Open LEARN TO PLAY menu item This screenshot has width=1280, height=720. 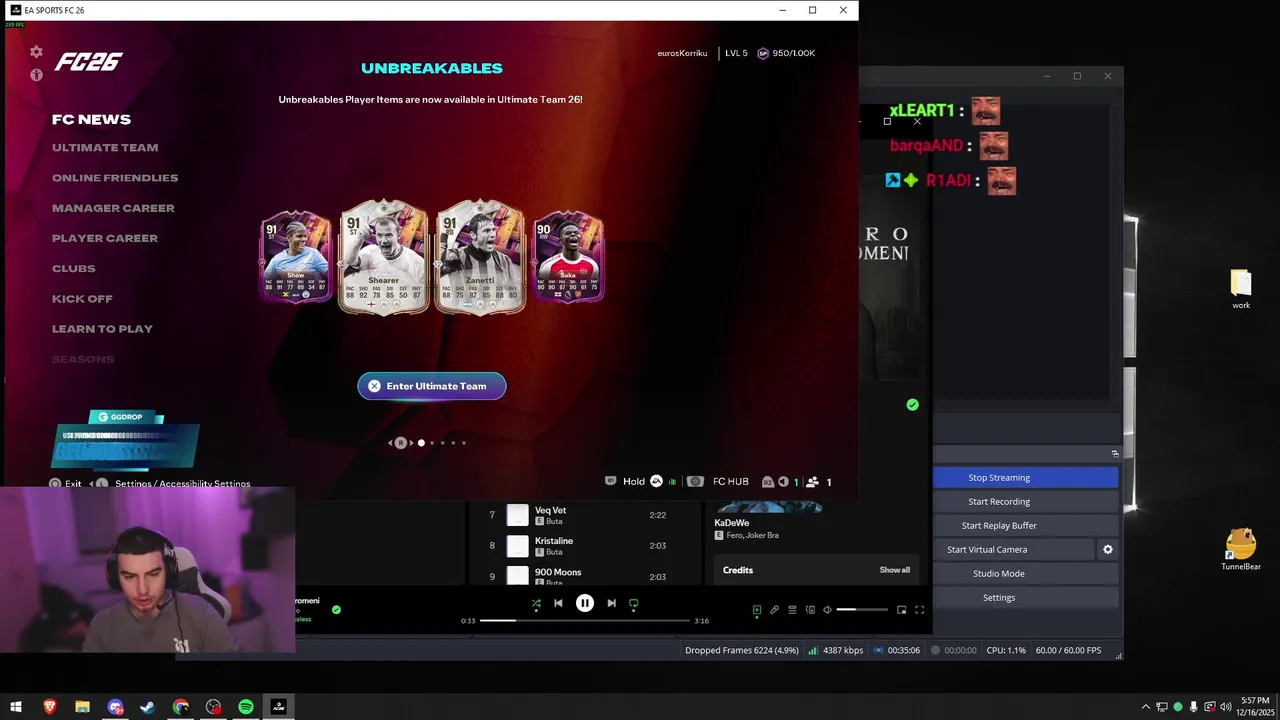[102, 329]
